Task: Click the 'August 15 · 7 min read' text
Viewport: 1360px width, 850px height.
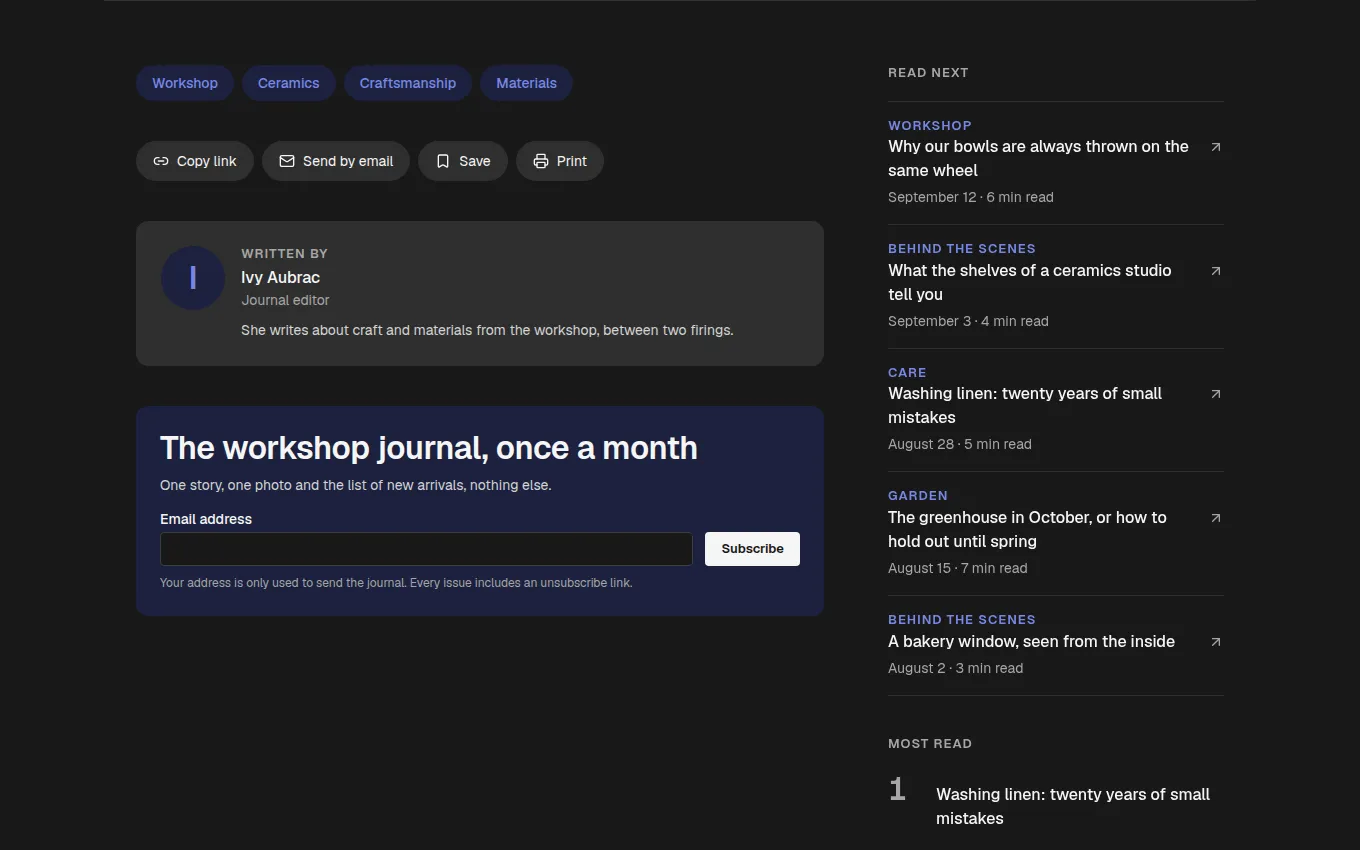Action: [x=958, y=568]
